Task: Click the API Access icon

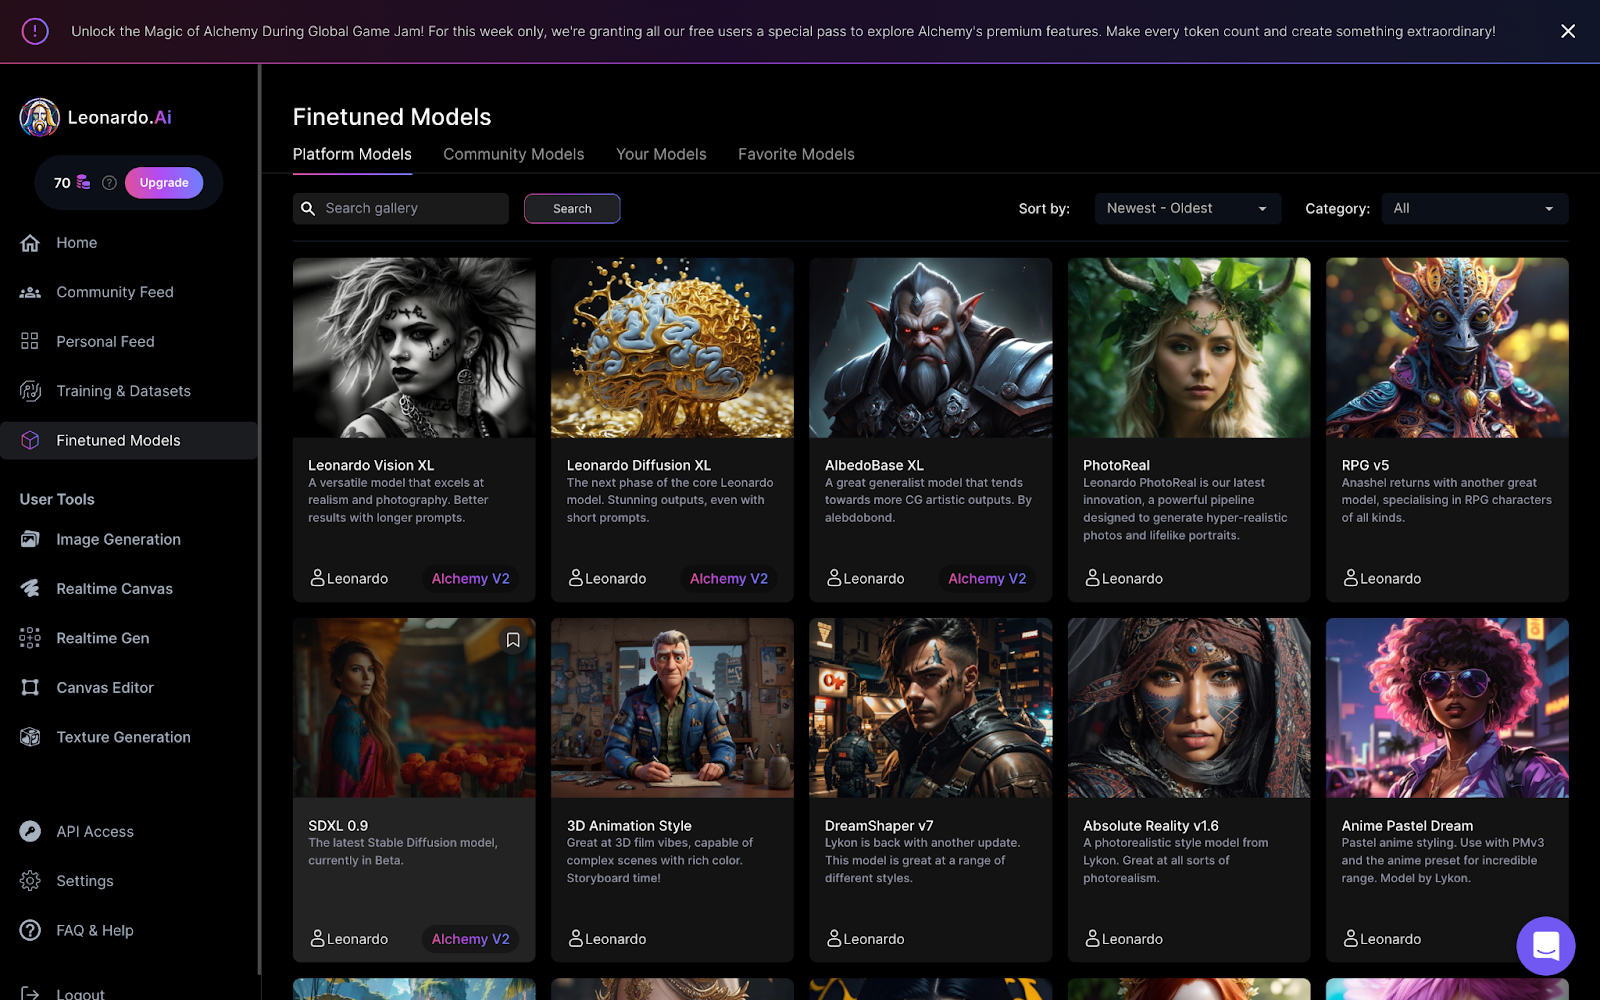Action: (30, 831)
